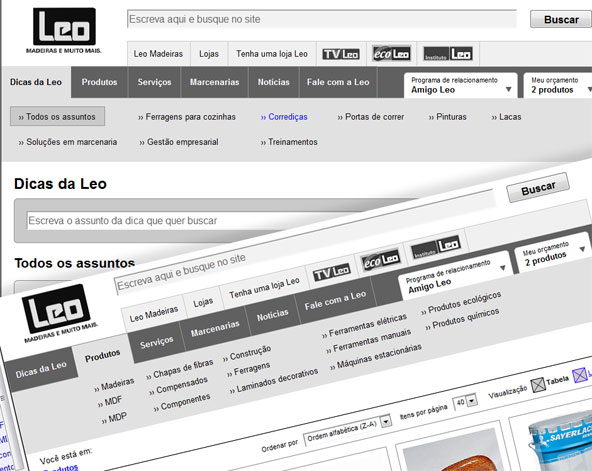Select Marcenarias tab in tilted window
This screenshot has width=592, height=471.
[x=215, y=328]
